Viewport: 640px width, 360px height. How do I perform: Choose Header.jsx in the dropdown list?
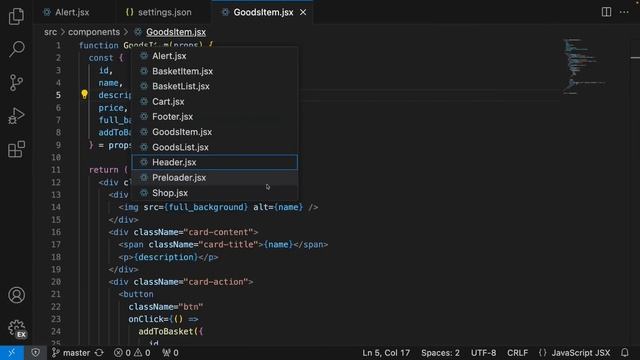[215, 162]
